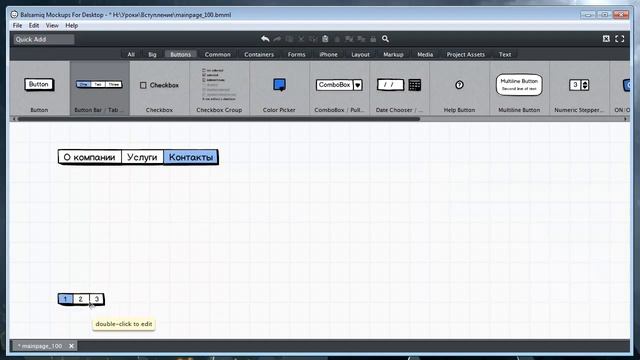This screenshot has height=360, width=640.
Task: Click the 'О компании' button on the canvas
Action: tap(90, 157)
